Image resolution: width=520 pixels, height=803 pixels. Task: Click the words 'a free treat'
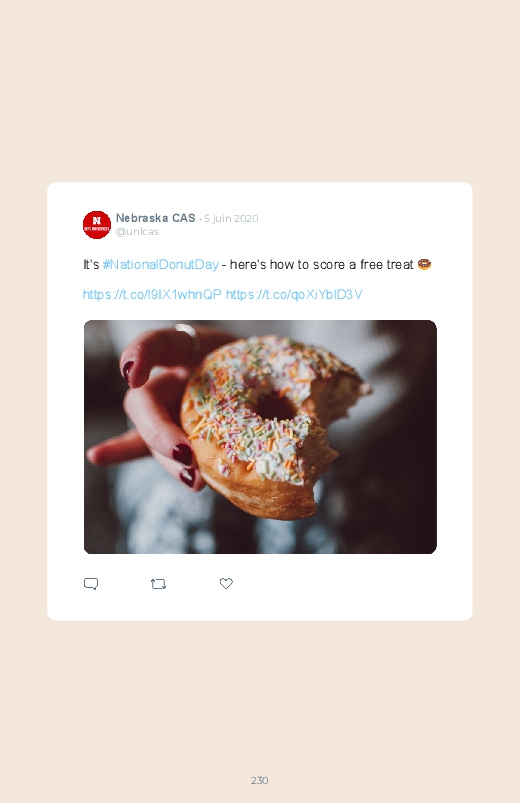tap(381, 265)
